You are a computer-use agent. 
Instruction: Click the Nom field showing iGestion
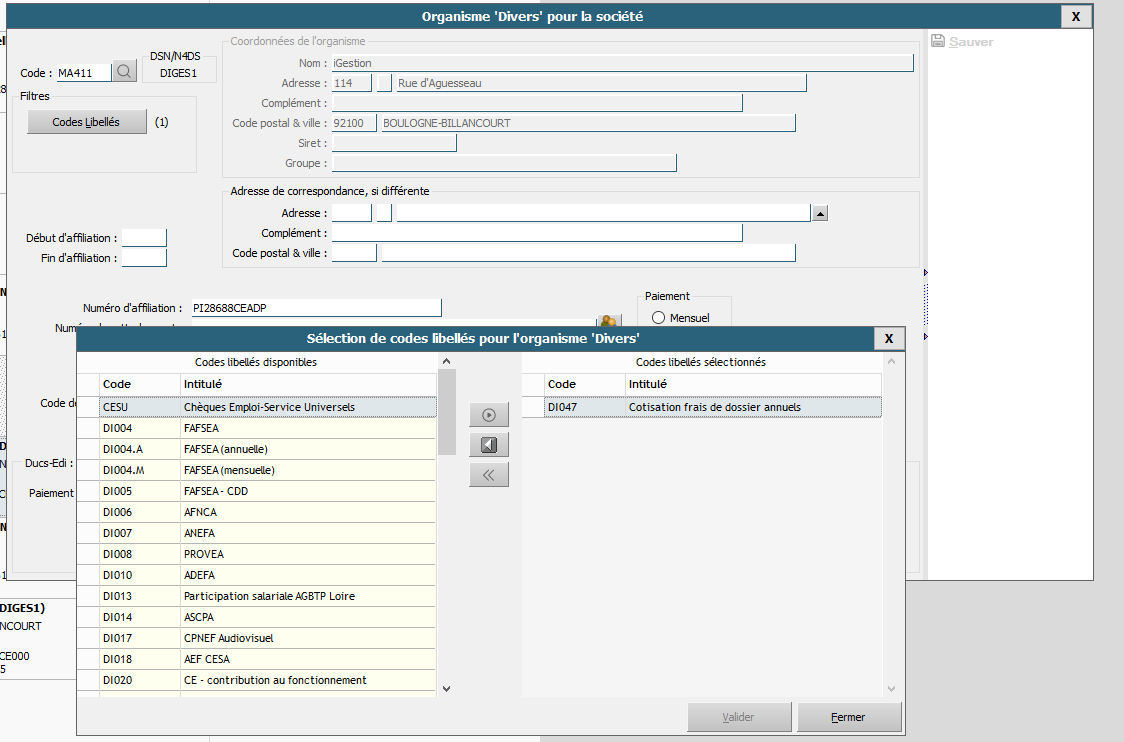[622, 63]
